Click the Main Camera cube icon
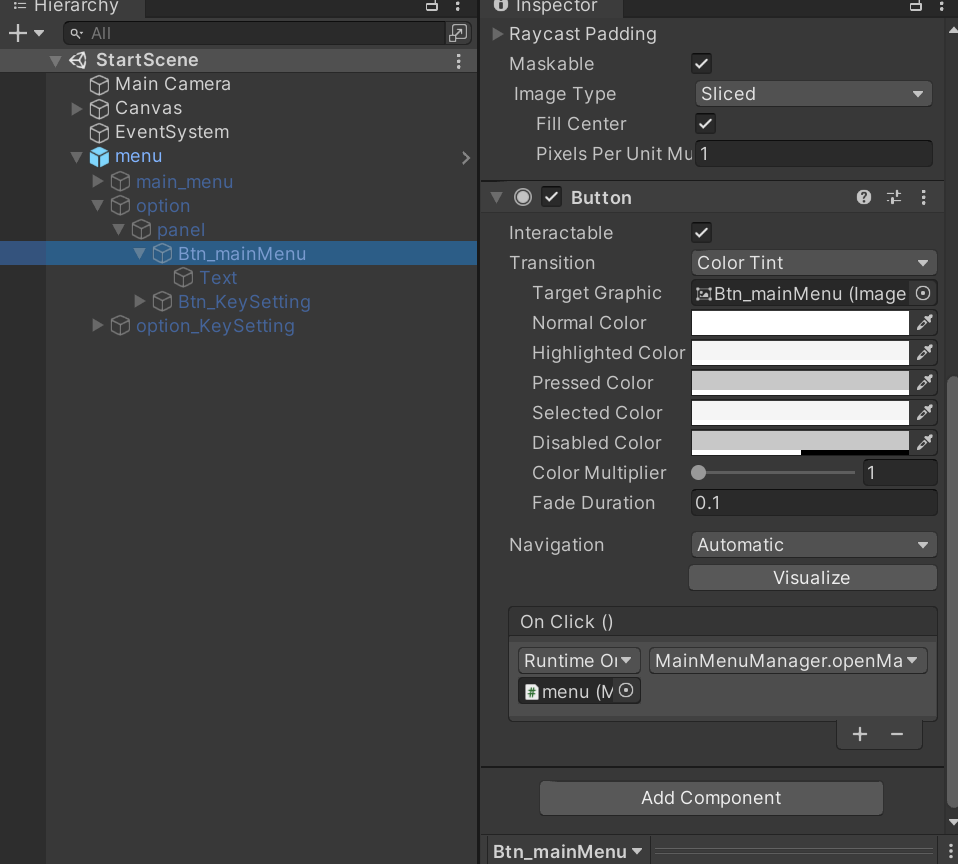The height and width of the screenshot is (864, 958). [99, 84]
